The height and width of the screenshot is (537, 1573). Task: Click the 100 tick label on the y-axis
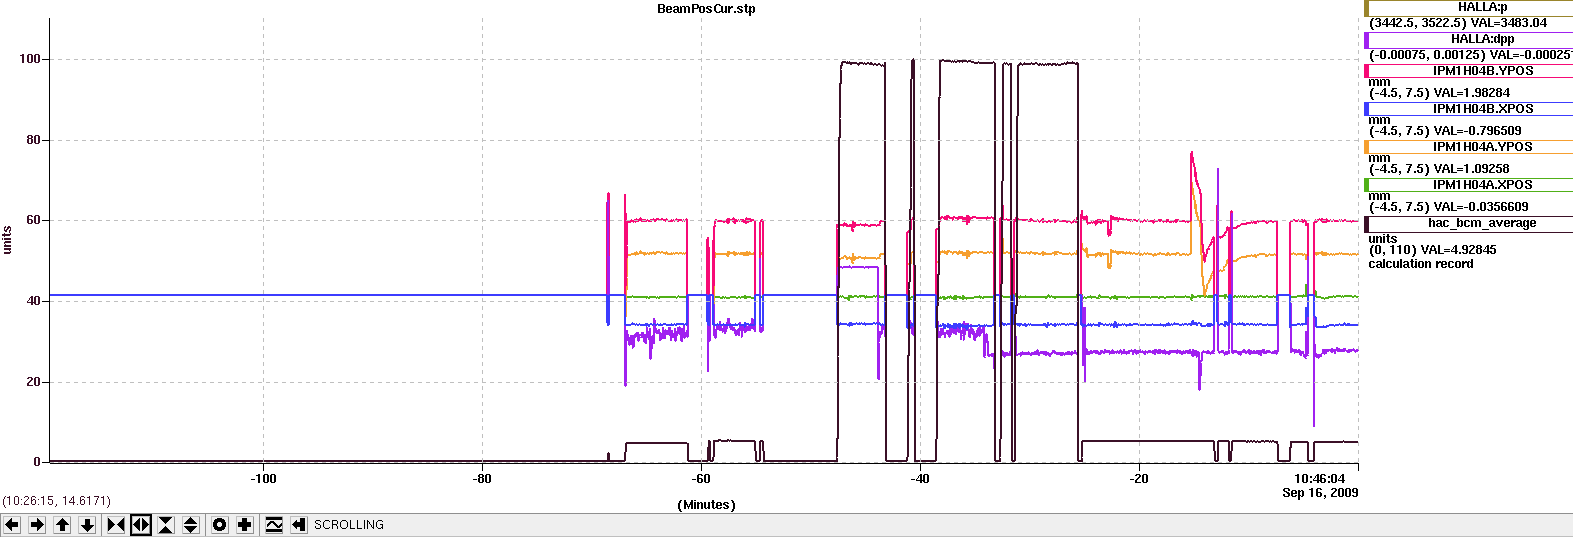tap(30, 59)
